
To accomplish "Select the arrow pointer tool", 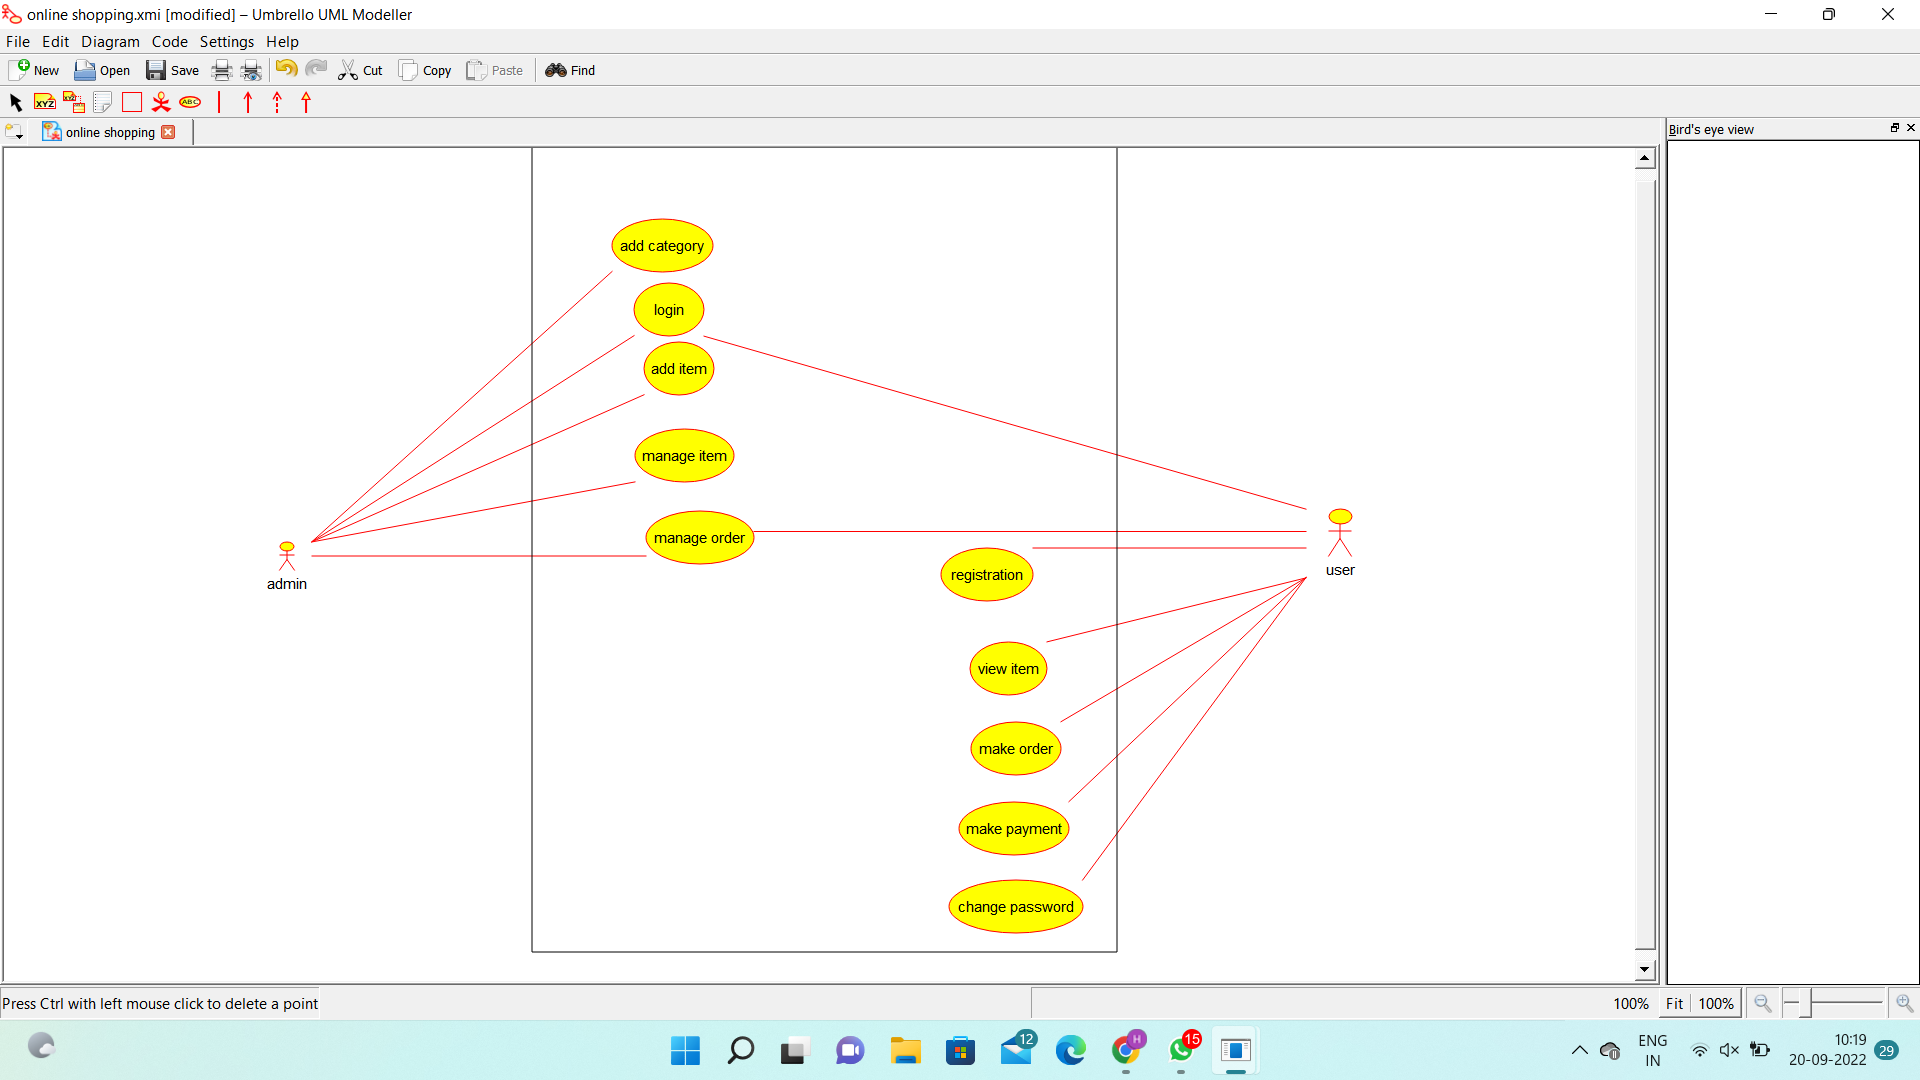I will 16,102.
